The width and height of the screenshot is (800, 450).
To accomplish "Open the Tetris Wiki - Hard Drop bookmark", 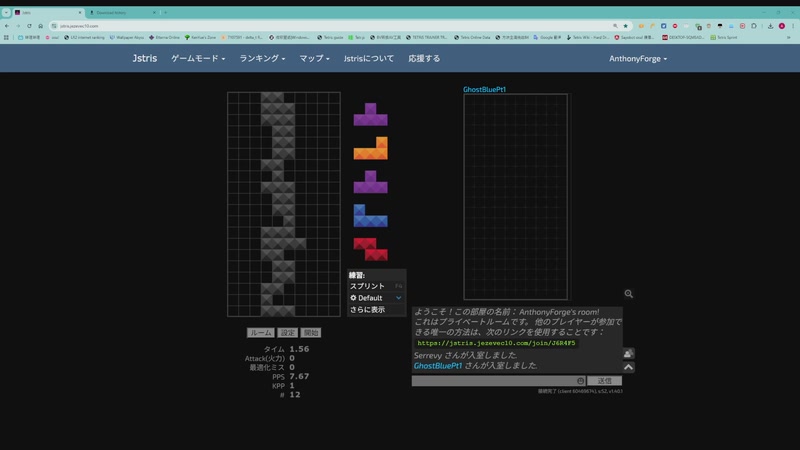I will 588,37.
